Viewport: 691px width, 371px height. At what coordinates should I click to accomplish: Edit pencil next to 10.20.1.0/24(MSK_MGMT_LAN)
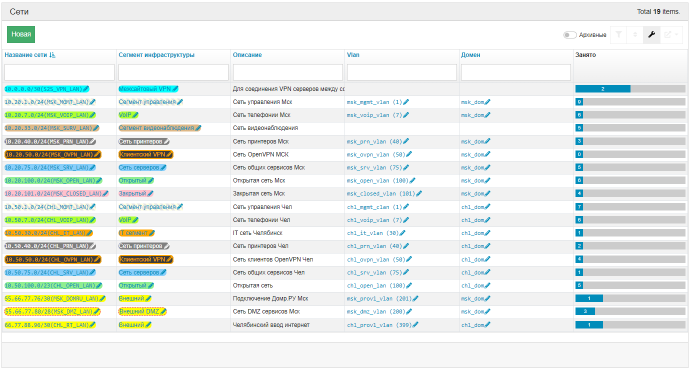pos(93,102)
